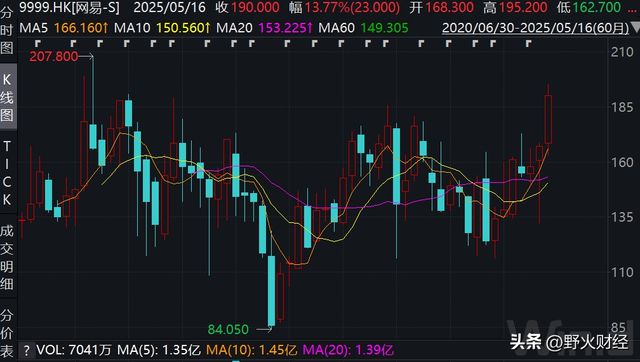Click the last flag marker above chart

[x=529, y=43]
